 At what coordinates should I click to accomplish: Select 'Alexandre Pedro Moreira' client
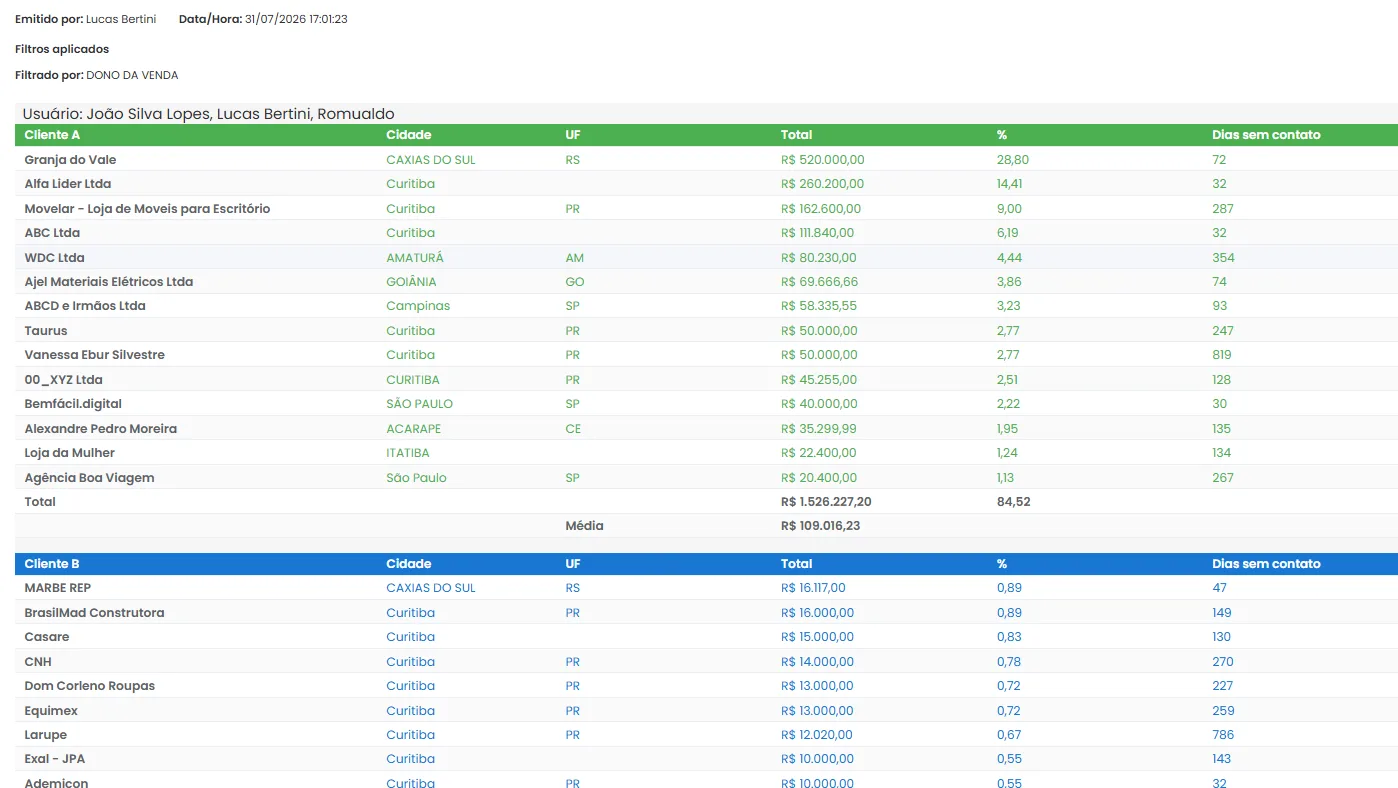101,429
